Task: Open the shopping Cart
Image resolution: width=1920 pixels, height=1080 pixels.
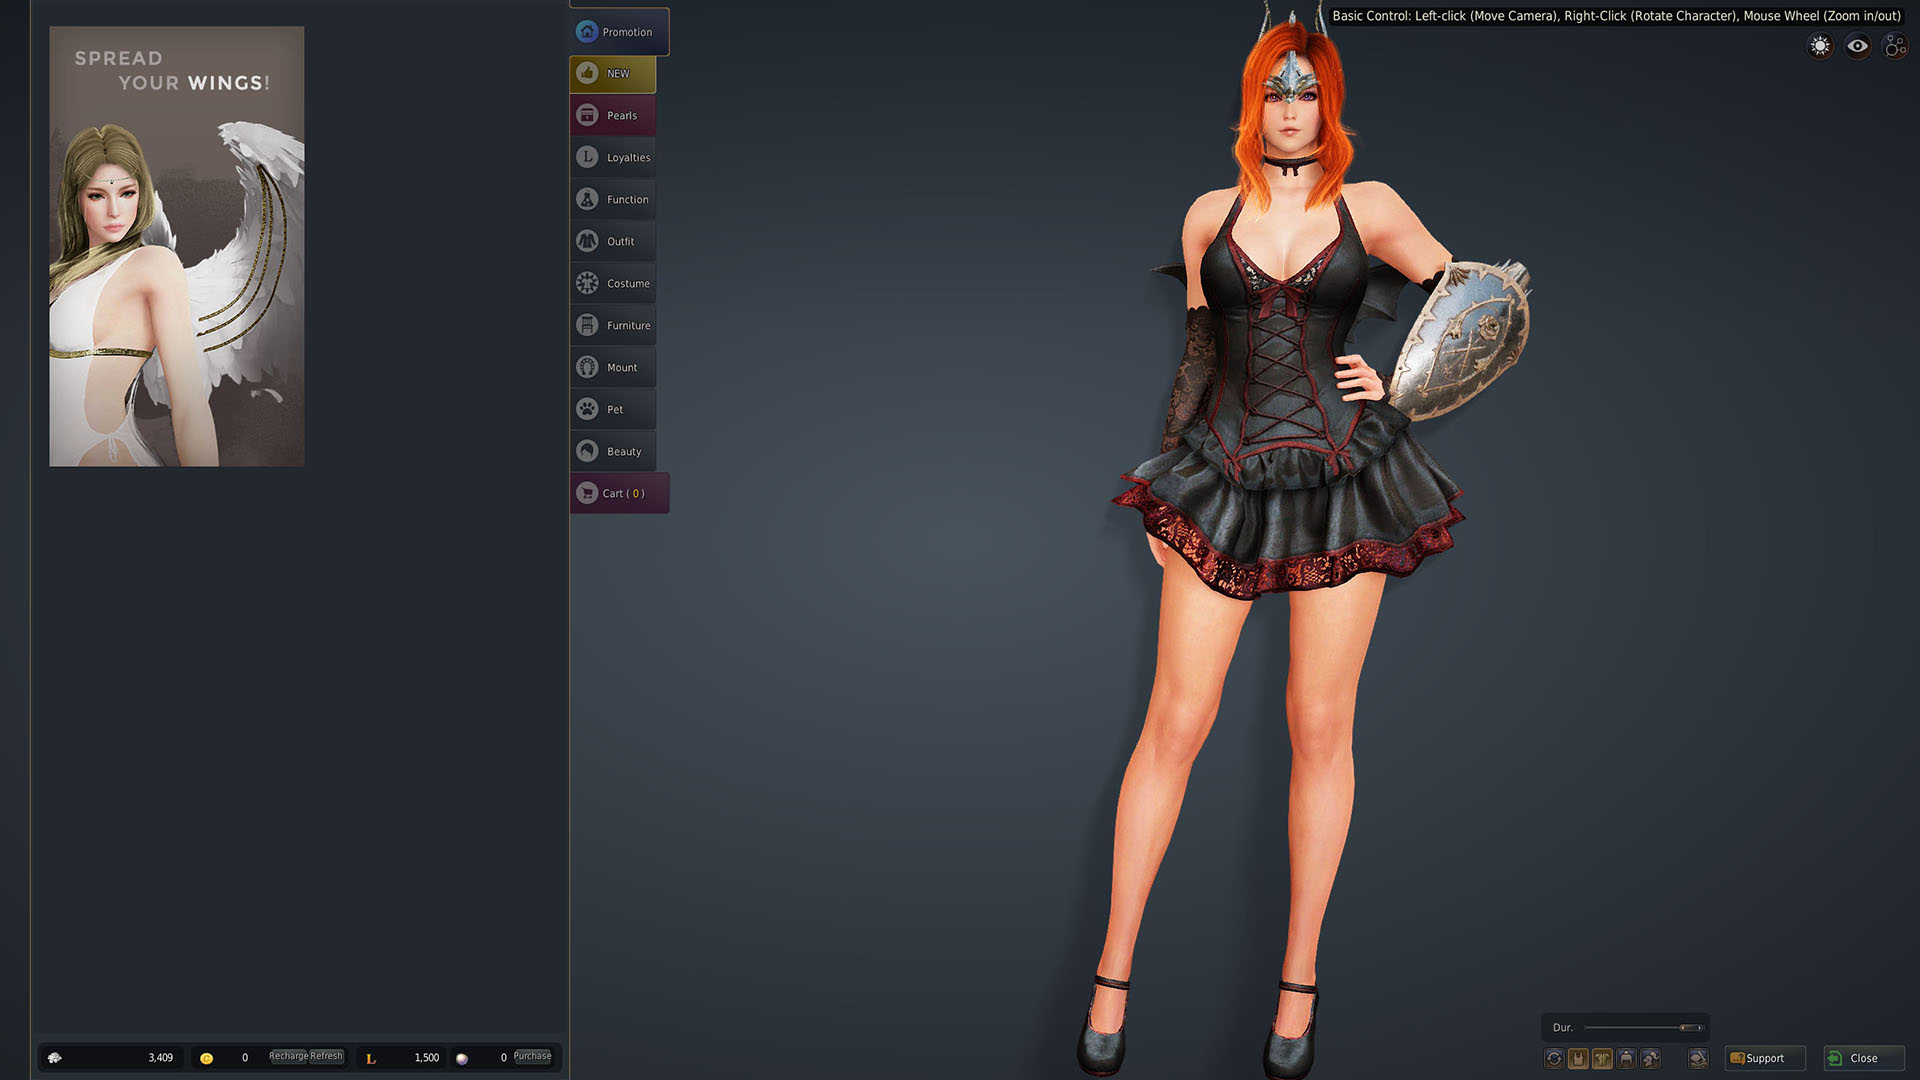Action: pos(618,493)
